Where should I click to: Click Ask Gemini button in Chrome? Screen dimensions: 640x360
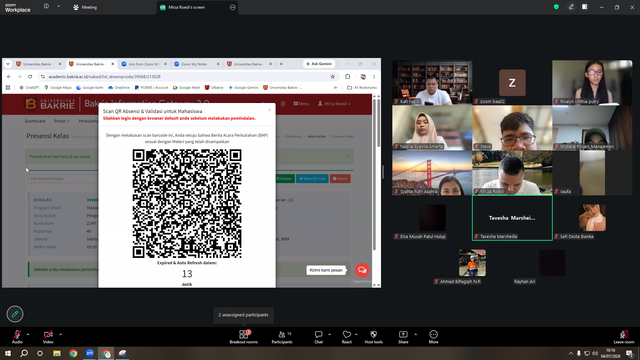point(319,64)
